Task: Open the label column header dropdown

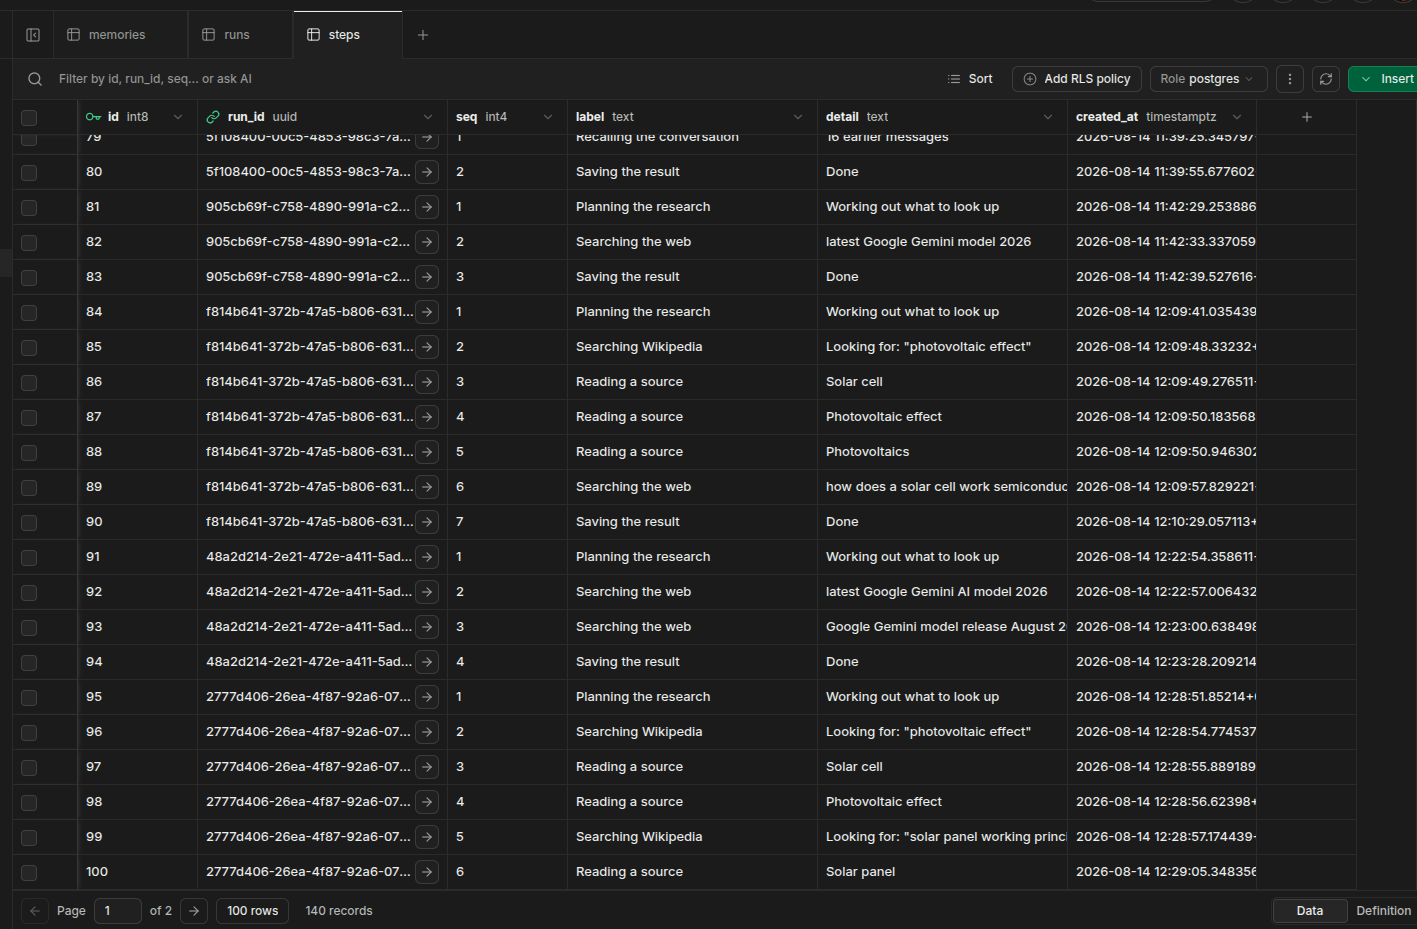Action: click(798, 117)
